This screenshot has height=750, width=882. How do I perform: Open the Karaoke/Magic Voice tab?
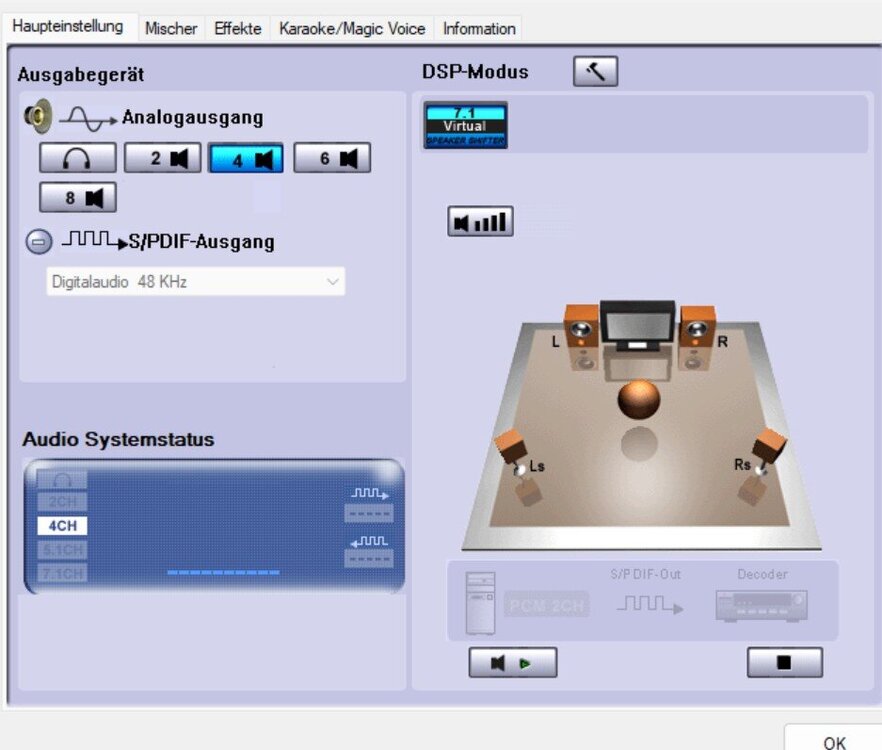[x=352, y=29]
